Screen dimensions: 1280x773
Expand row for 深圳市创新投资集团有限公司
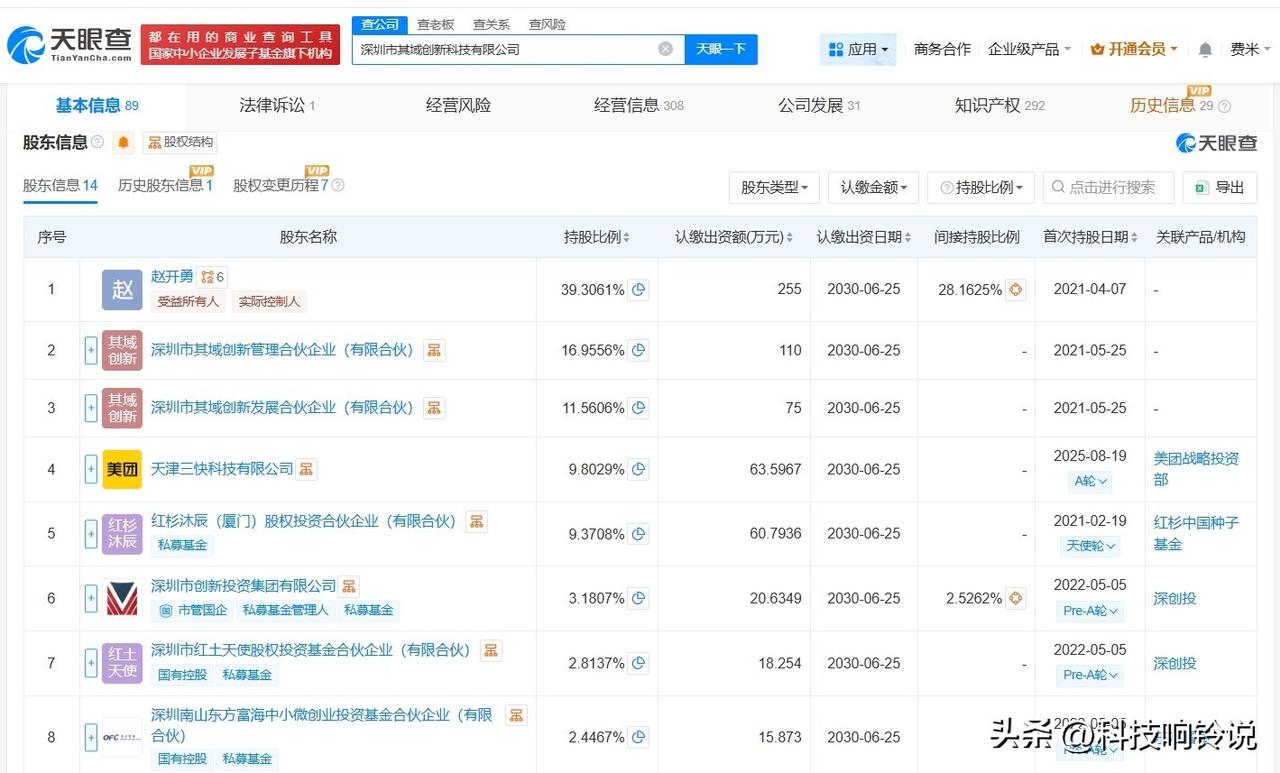coord(91,599)
